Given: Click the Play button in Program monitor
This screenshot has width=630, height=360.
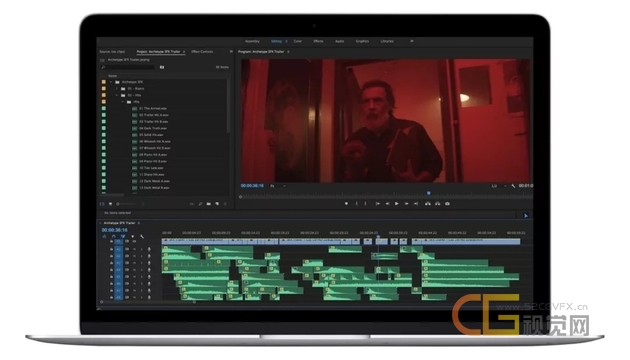Looking at the screenshot, I should tap(397, 204).
